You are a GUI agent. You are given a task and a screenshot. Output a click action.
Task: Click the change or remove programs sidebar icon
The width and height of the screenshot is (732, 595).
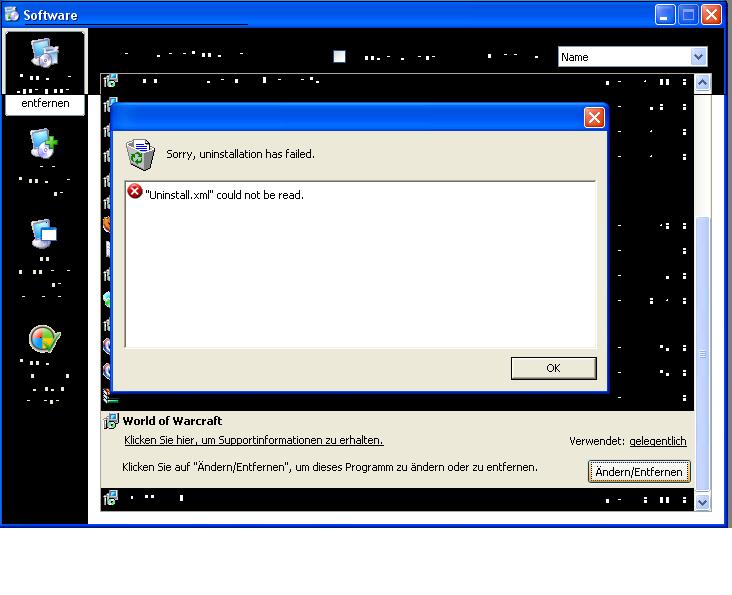[x=45, y=55]
